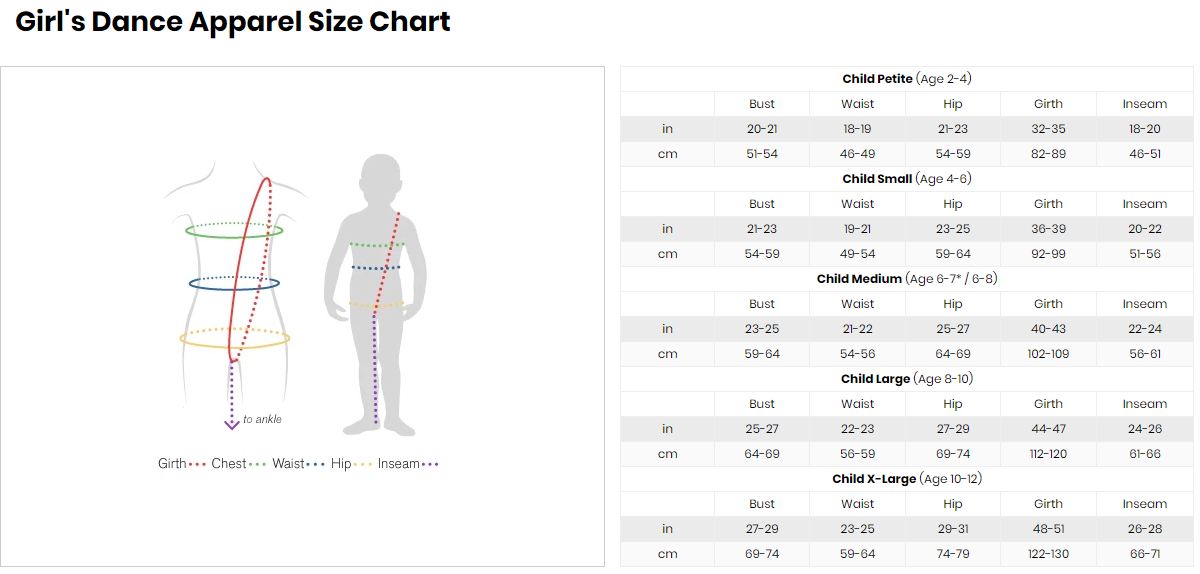Click the 'to ankle' label text

tap(263, 419)
